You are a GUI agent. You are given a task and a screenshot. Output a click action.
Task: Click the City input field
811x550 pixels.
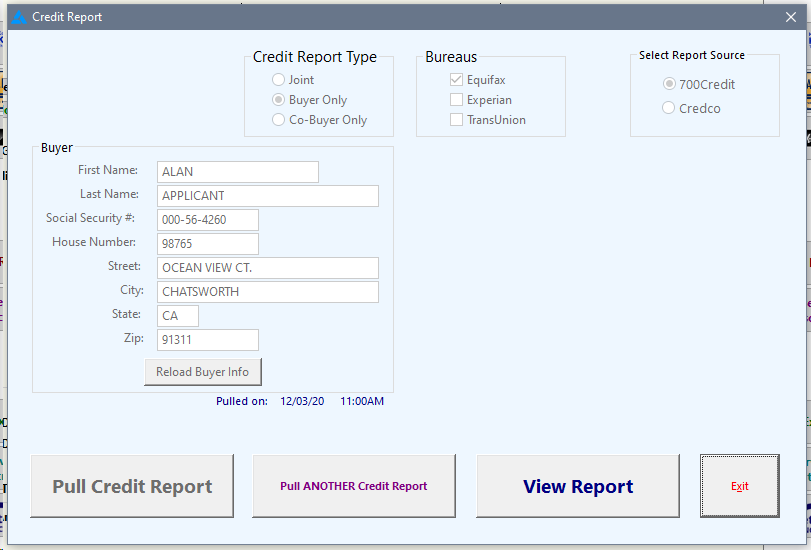[x=267, y=292]
